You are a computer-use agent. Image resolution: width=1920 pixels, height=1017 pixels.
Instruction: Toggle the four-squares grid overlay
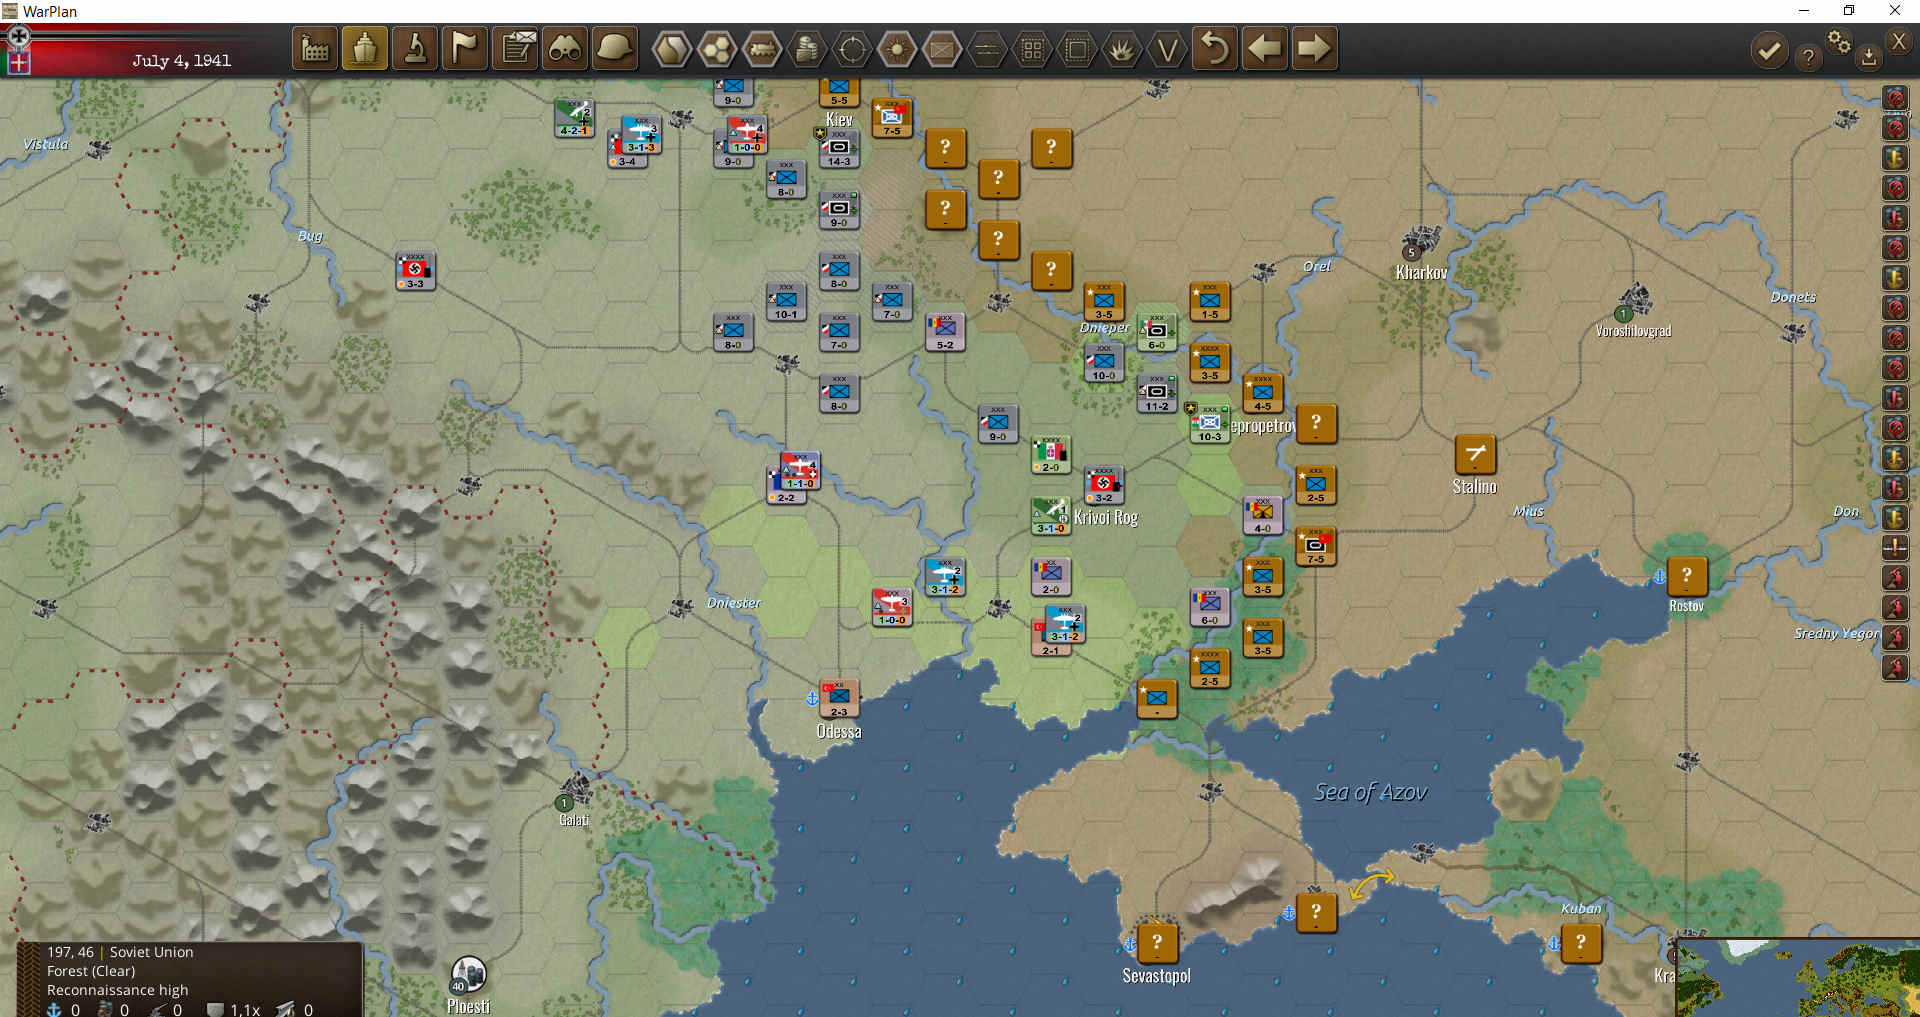pyautogui.click(x=1032, y=49)
